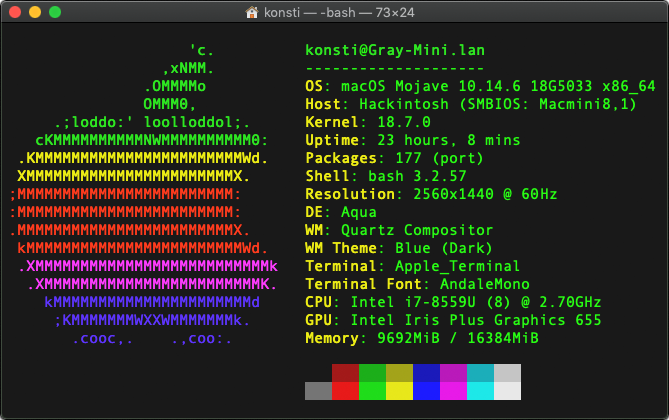The width and height of the screenshot is (669, 420).
Task: Click the ASCII art line ',xNMM.'
Action: click(188, 68)
